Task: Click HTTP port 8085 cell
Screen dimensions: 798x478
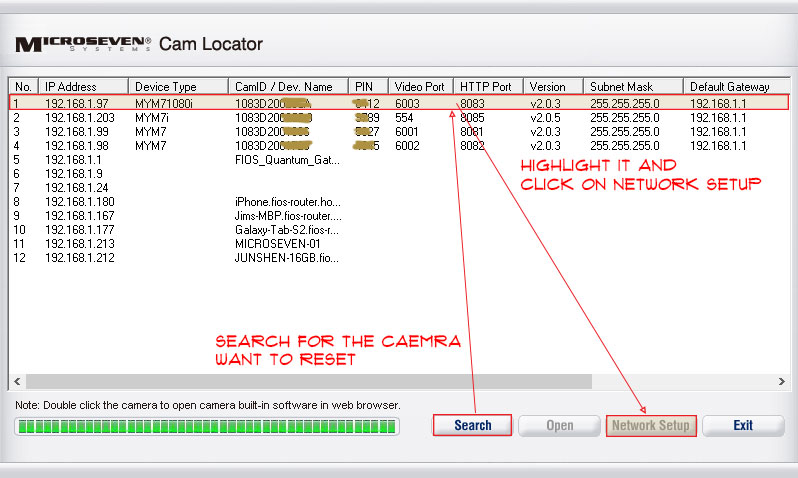Action: (472, 118)
